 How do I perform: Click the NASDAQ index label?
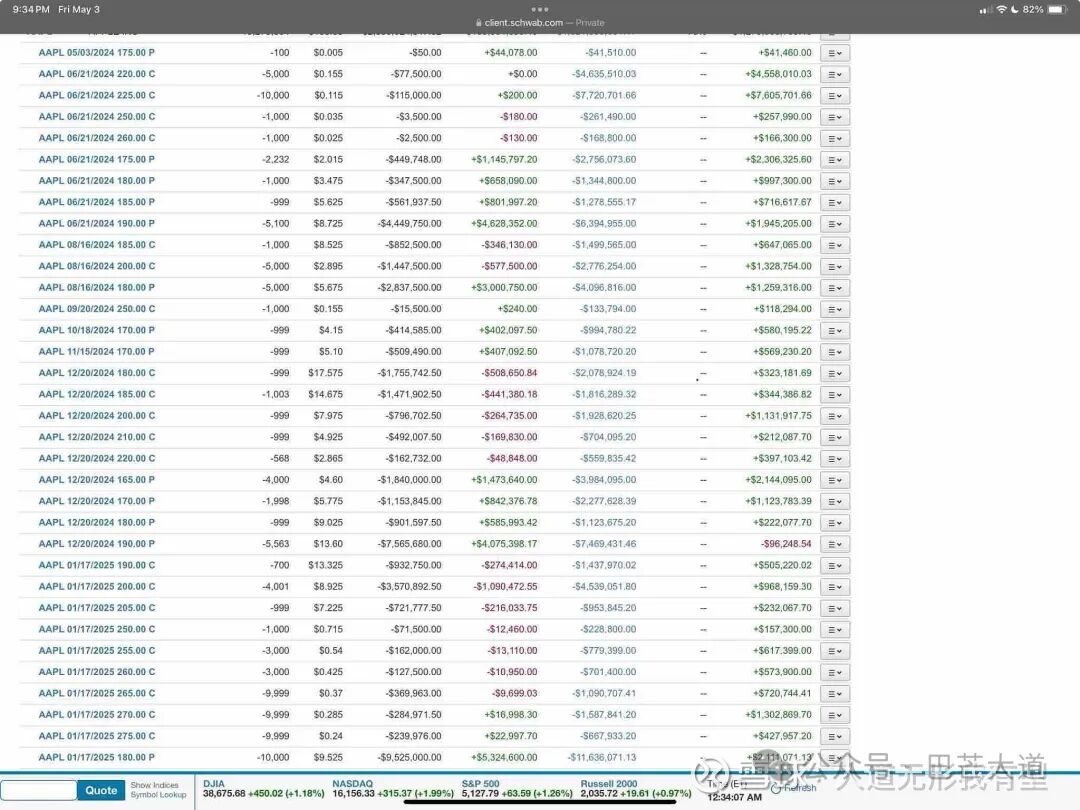pos(352,784)
